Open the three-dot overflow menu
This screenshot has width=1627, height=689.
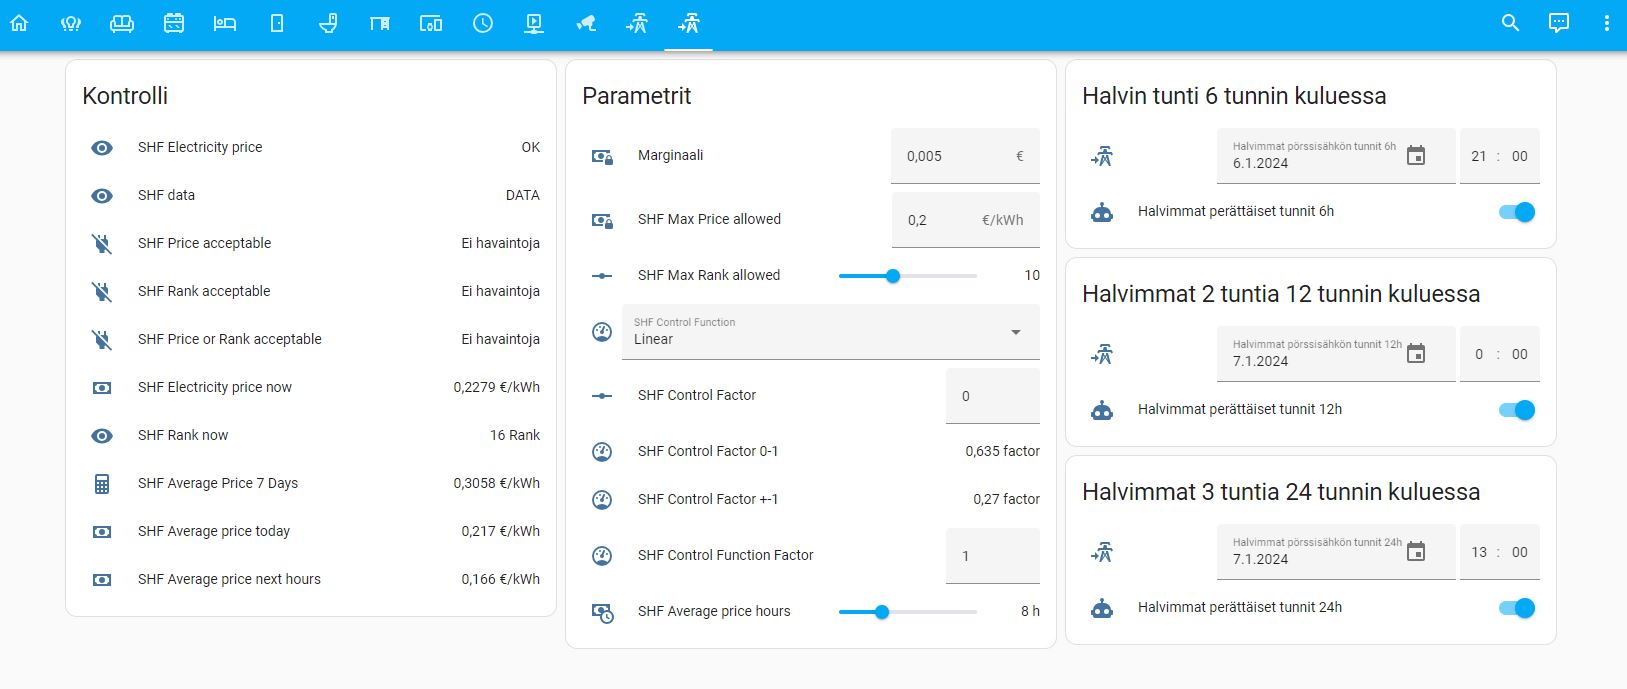(1606, 23)
